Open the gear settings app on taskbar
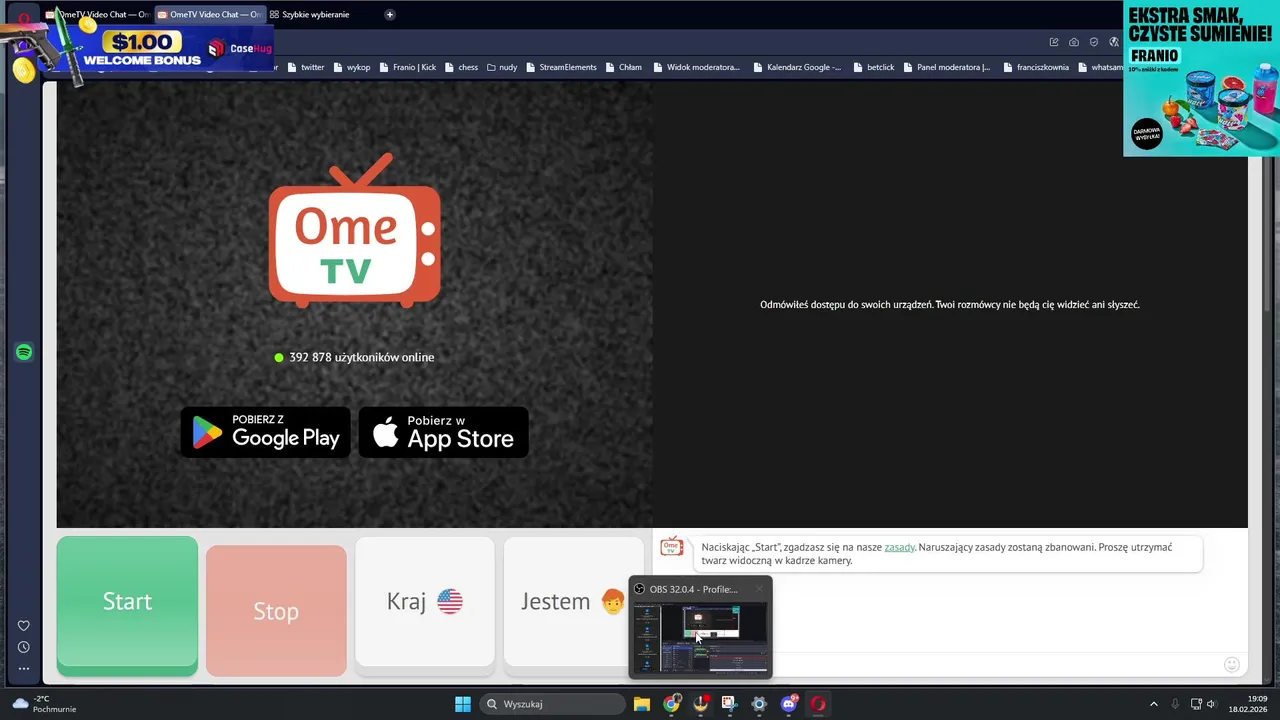The width and height of the screenshot is (1280, 720). coord(759,704)
